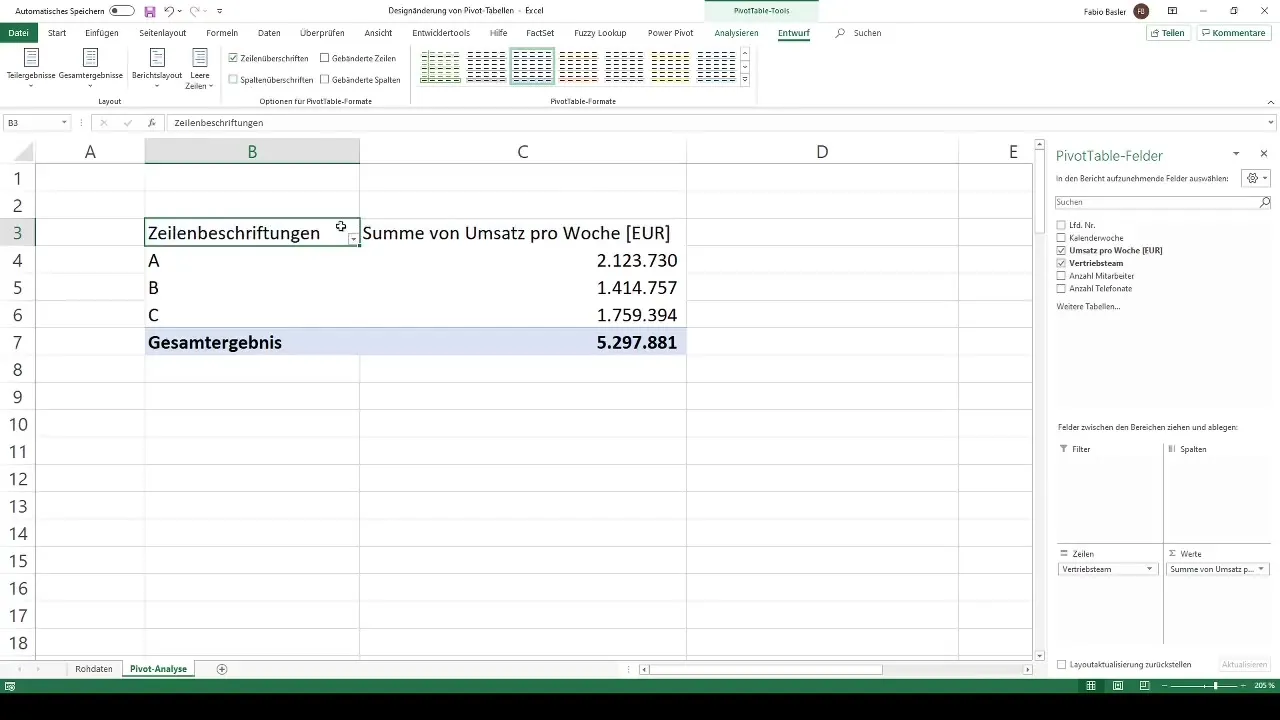Open Summe von Umsatz dropdown in Werte

coord(1261,569)
